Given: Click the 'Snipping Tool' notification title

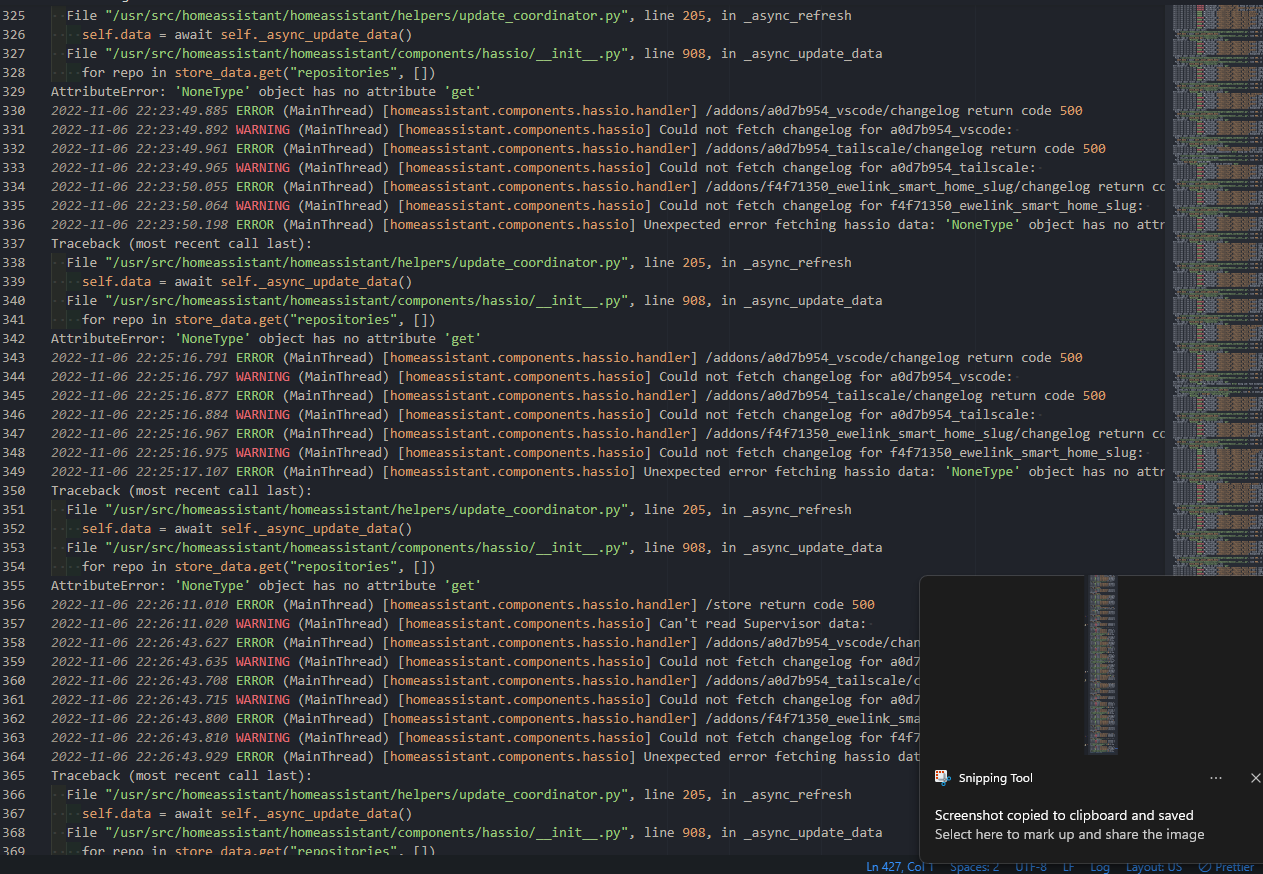Looking at the screenshot, I should pos(995,778).
